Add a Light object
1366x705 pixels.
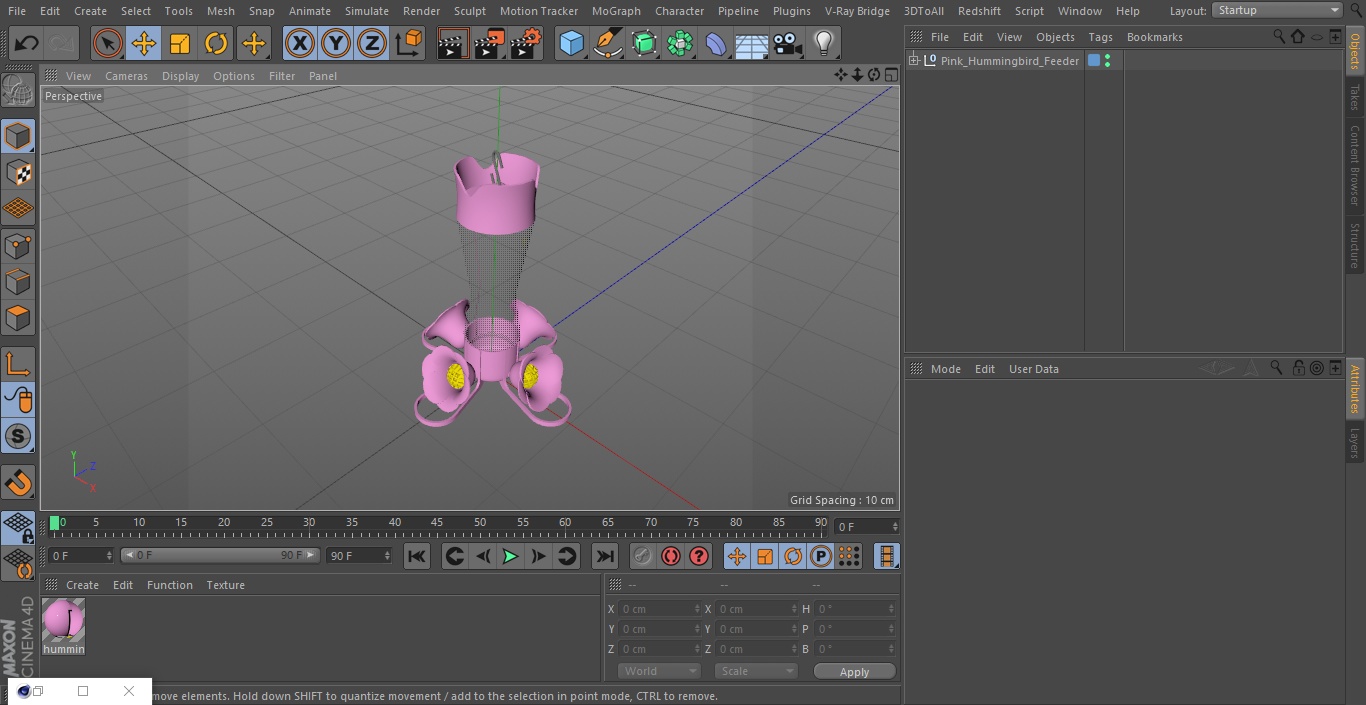click(x=823, y=43)
